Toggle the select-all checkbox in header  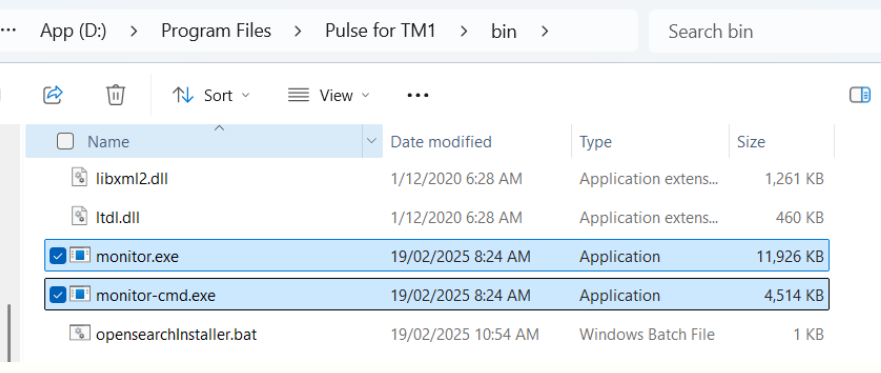[x=65, y=142]
